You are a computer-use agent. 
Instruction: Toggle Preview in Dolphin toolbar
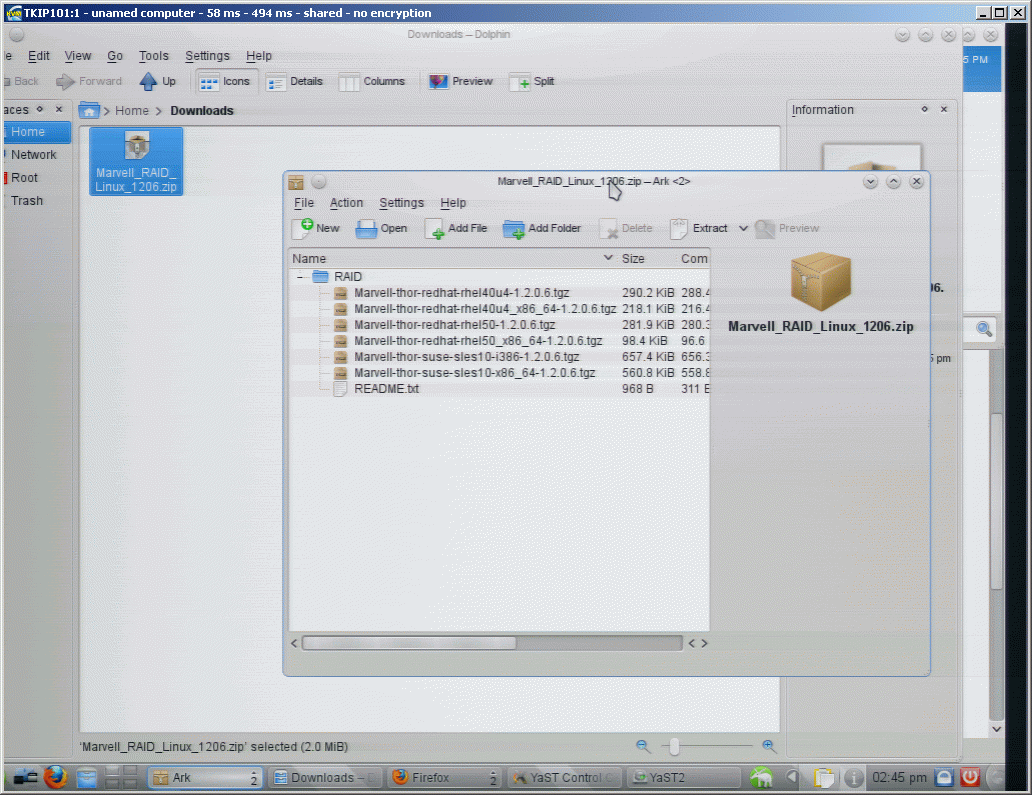coord(461,82)
